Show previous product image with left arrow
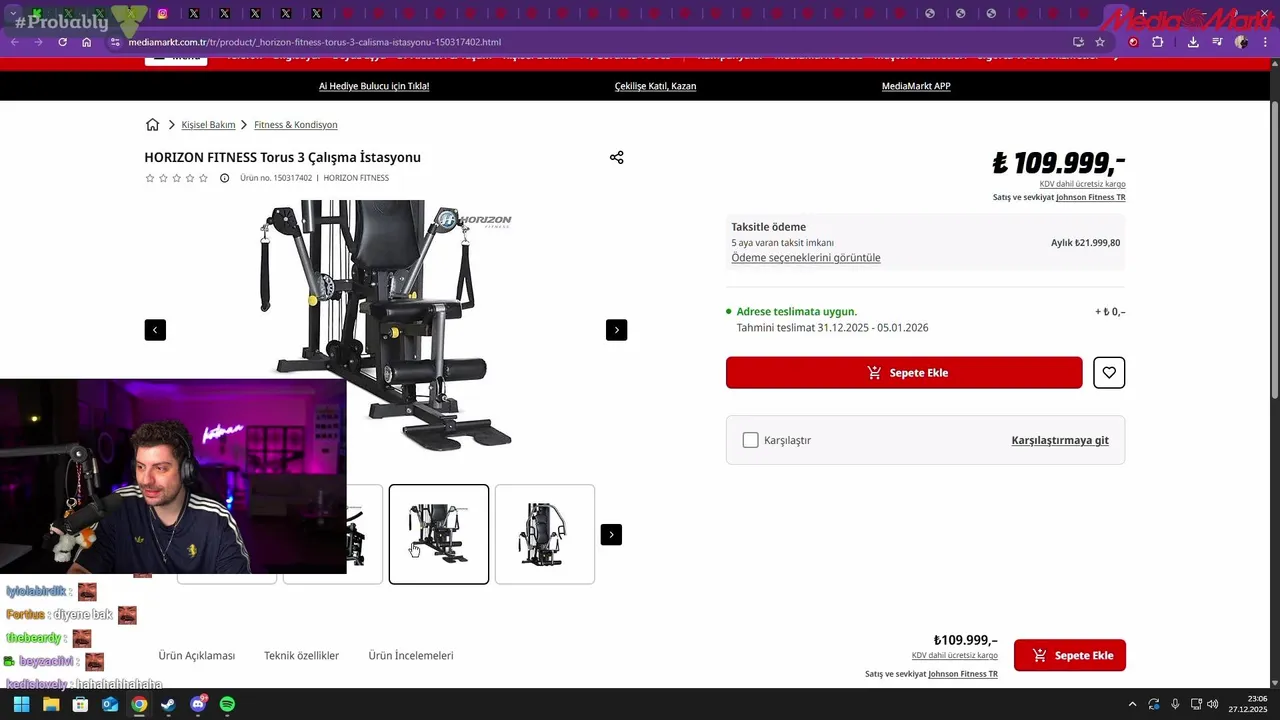Viewport: 1280px width, 720px height. click(155, 330)
